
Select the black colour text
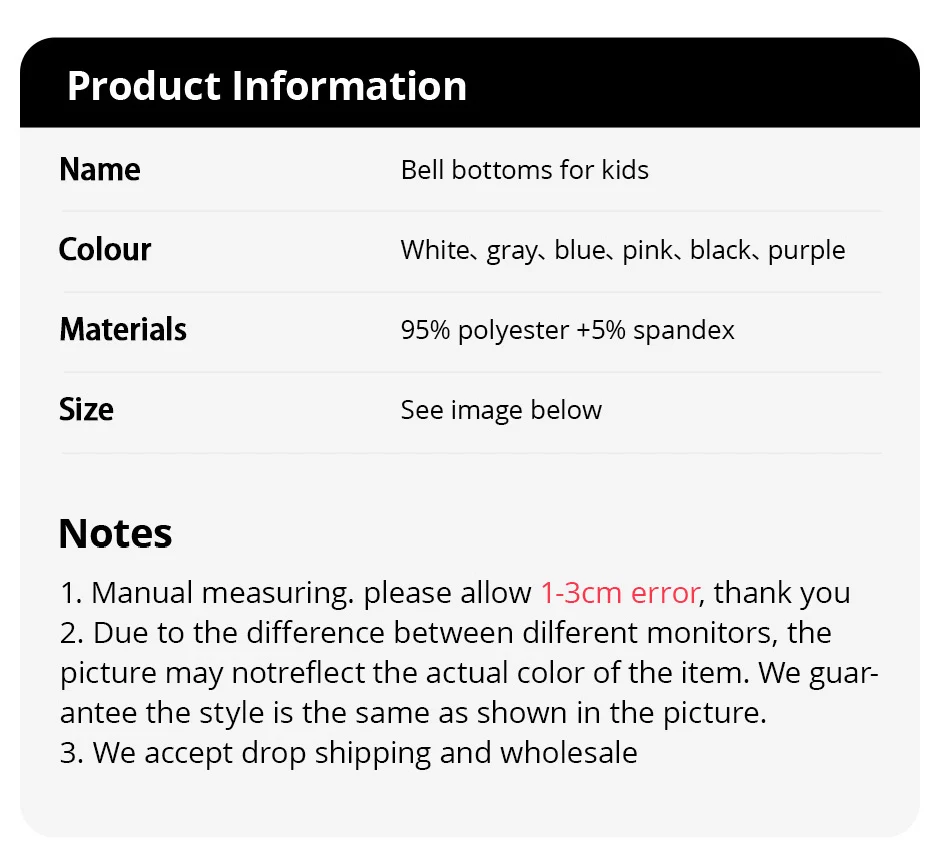(721, 250)
